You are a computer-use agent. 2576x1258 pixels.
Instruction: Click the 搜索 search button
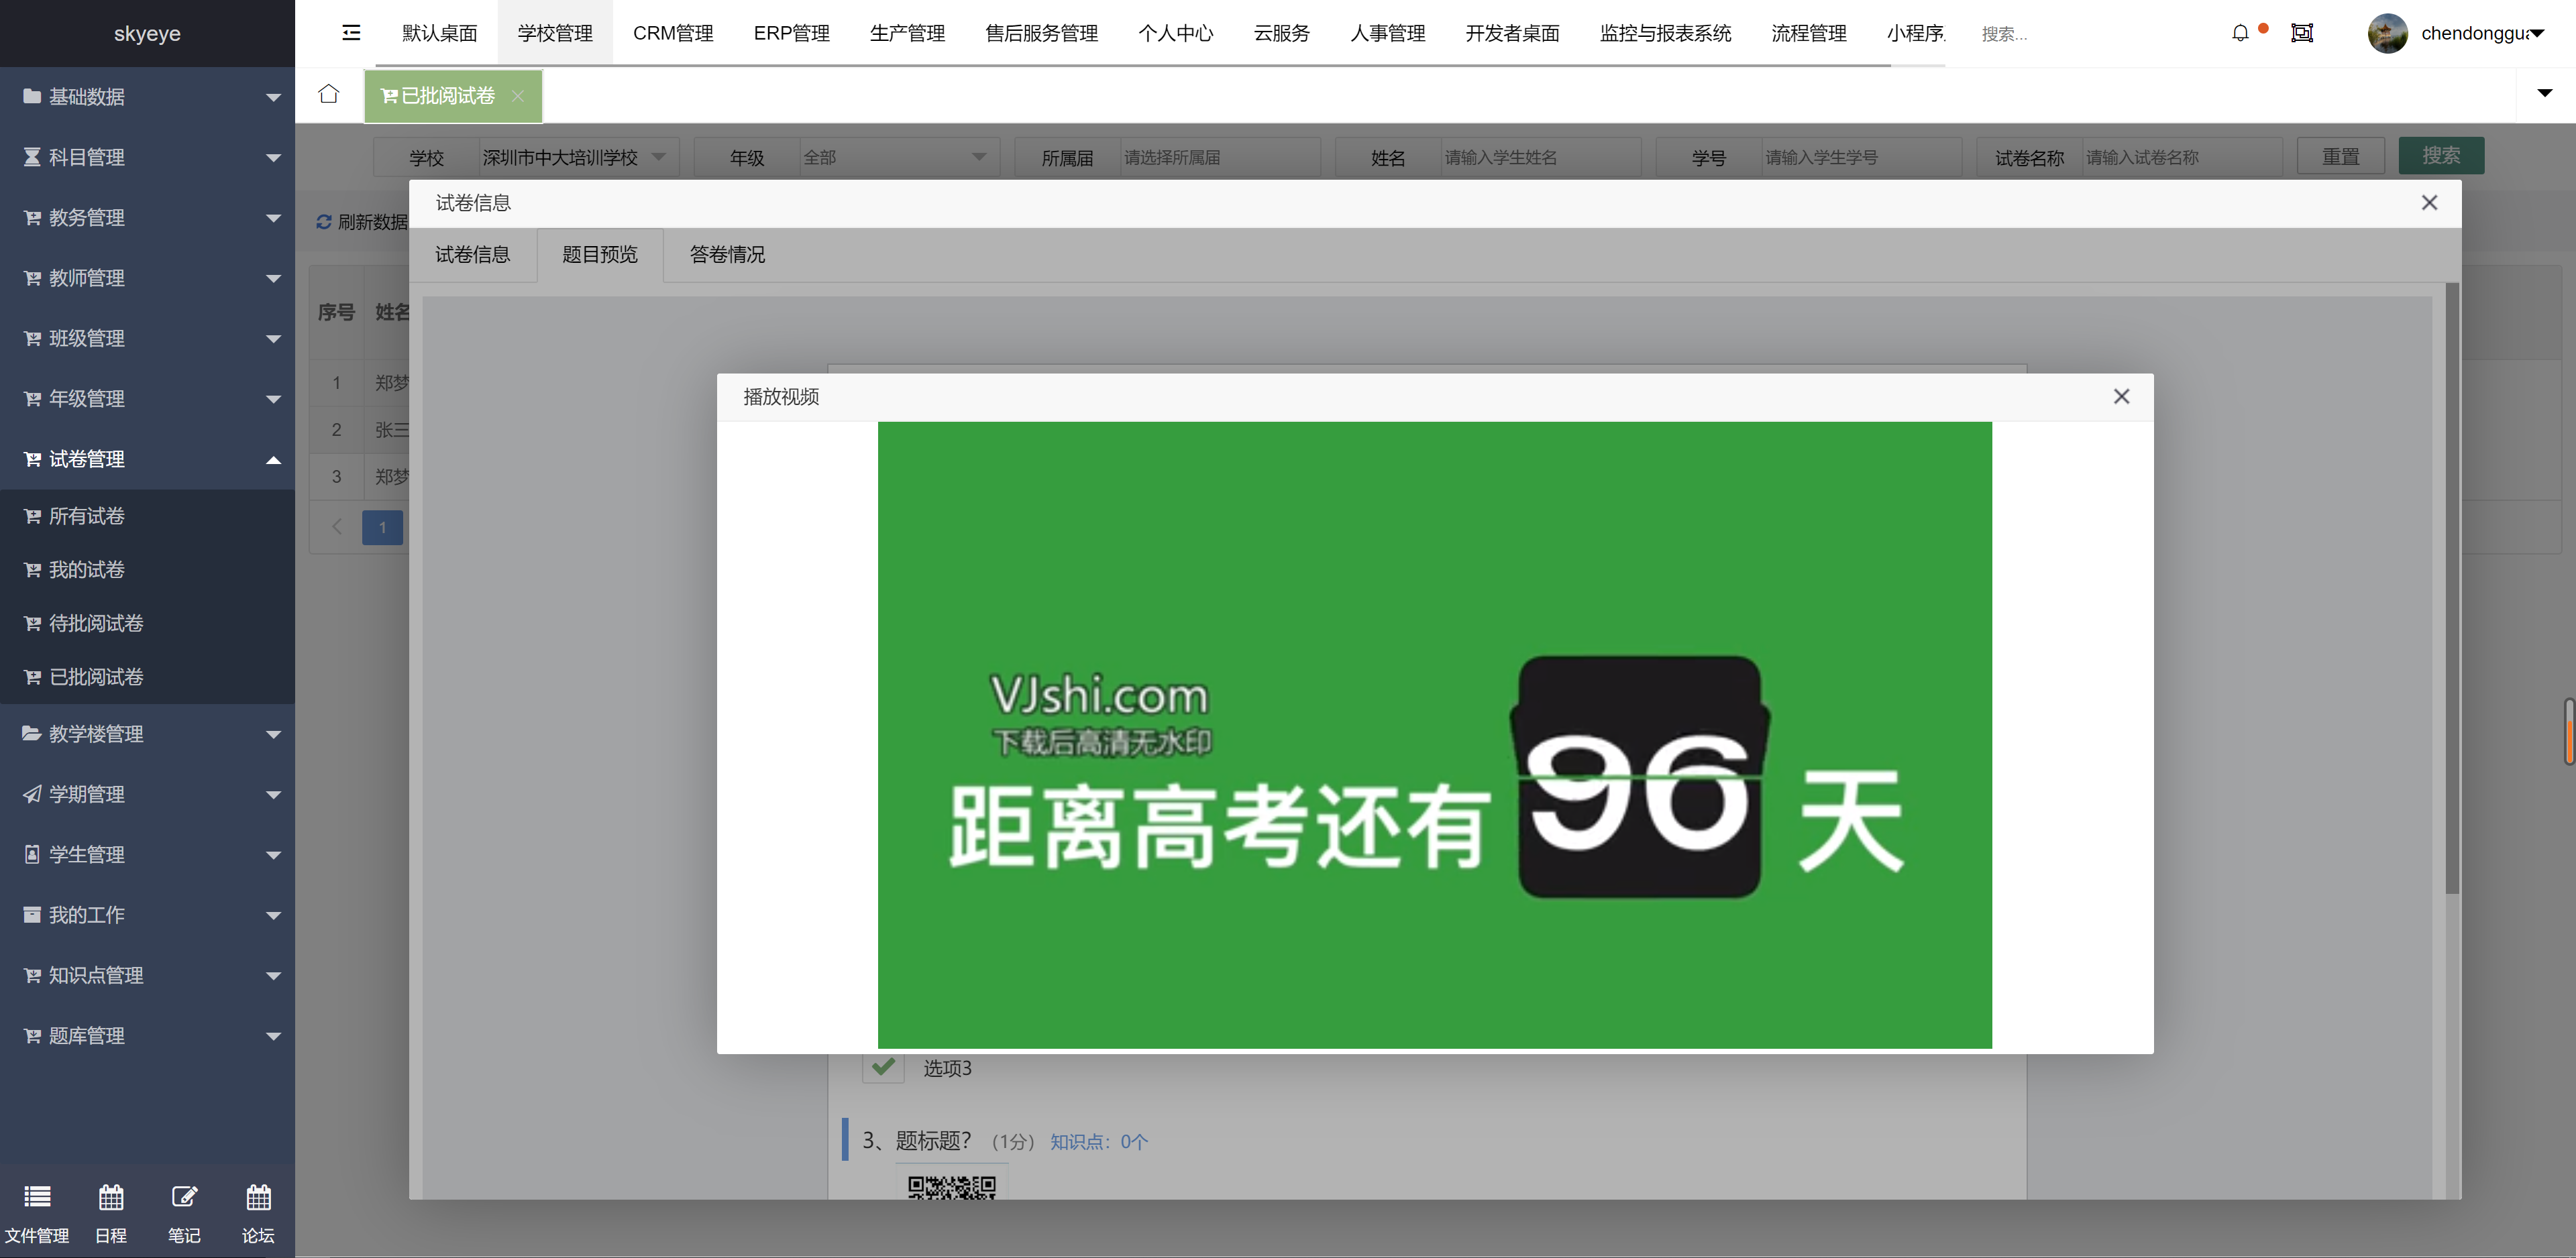[x=2441, y=156]
